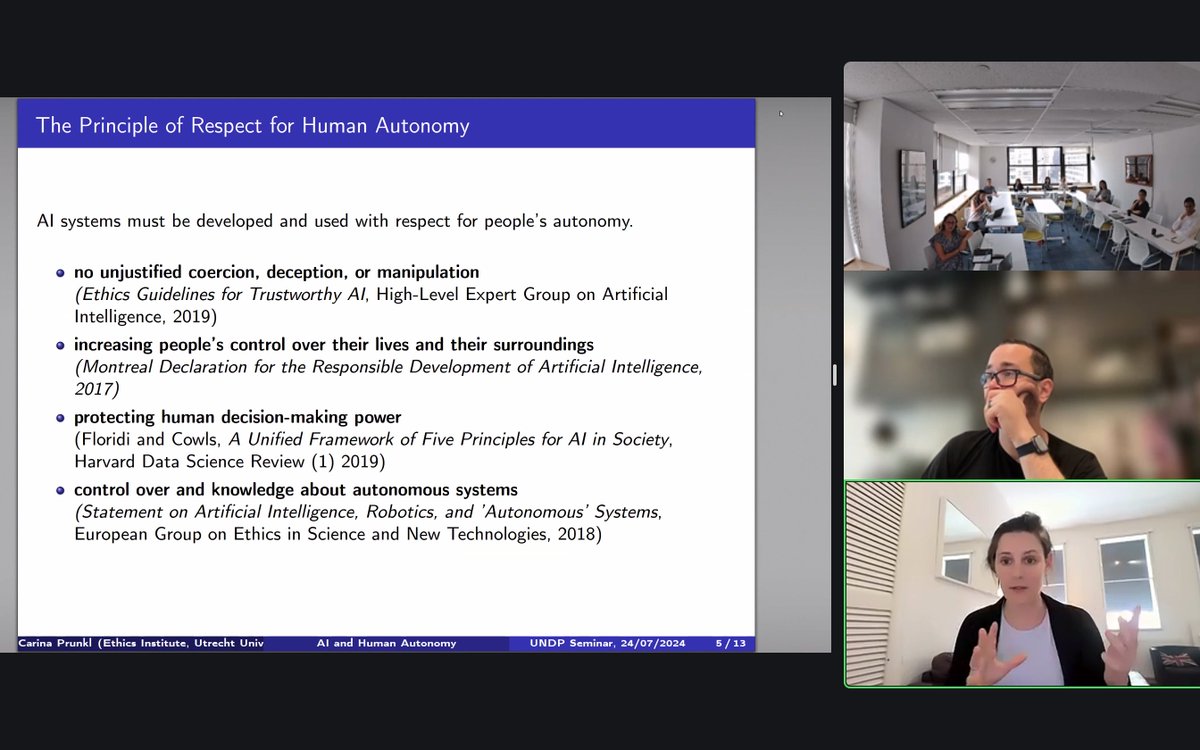Click footer author 'Carina Prunkl (Ethics Institute, Utrecht Univ'
This screenshot has height=750, width=1200.
(141, 643)
